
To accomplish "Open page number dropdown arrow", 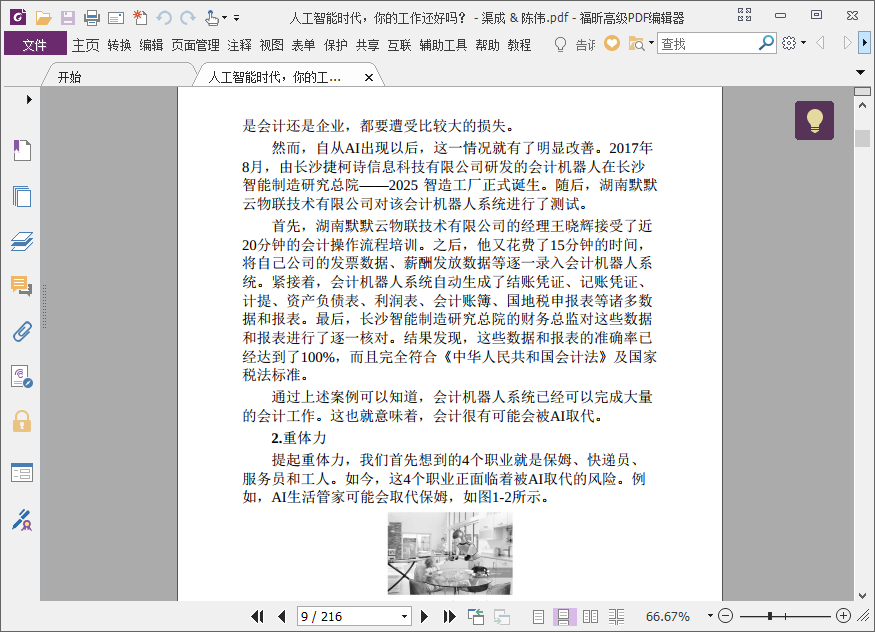I will tap(405, 617).
